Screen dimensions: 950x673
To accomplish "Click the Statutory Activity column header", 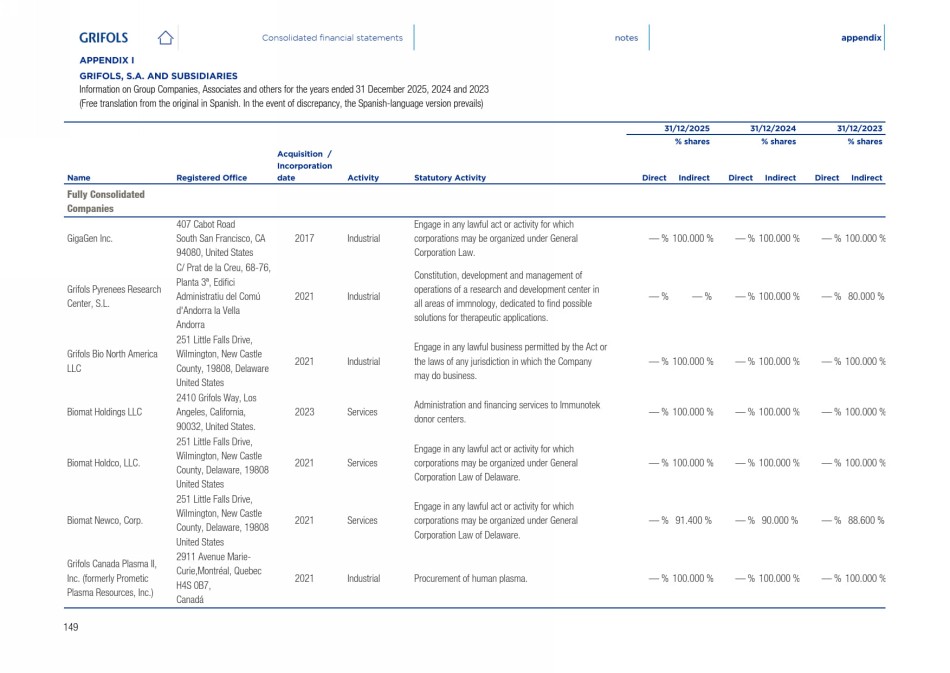I will 449,178.
